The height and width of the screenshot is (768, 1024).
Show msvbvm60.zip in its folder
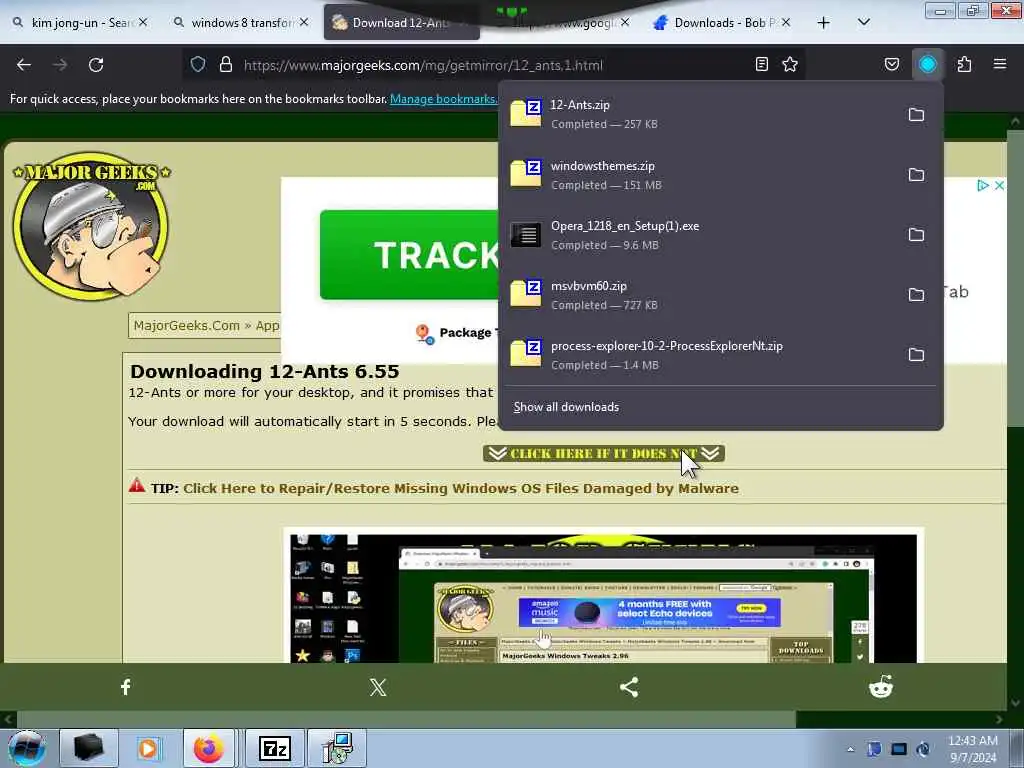[916, 295]
